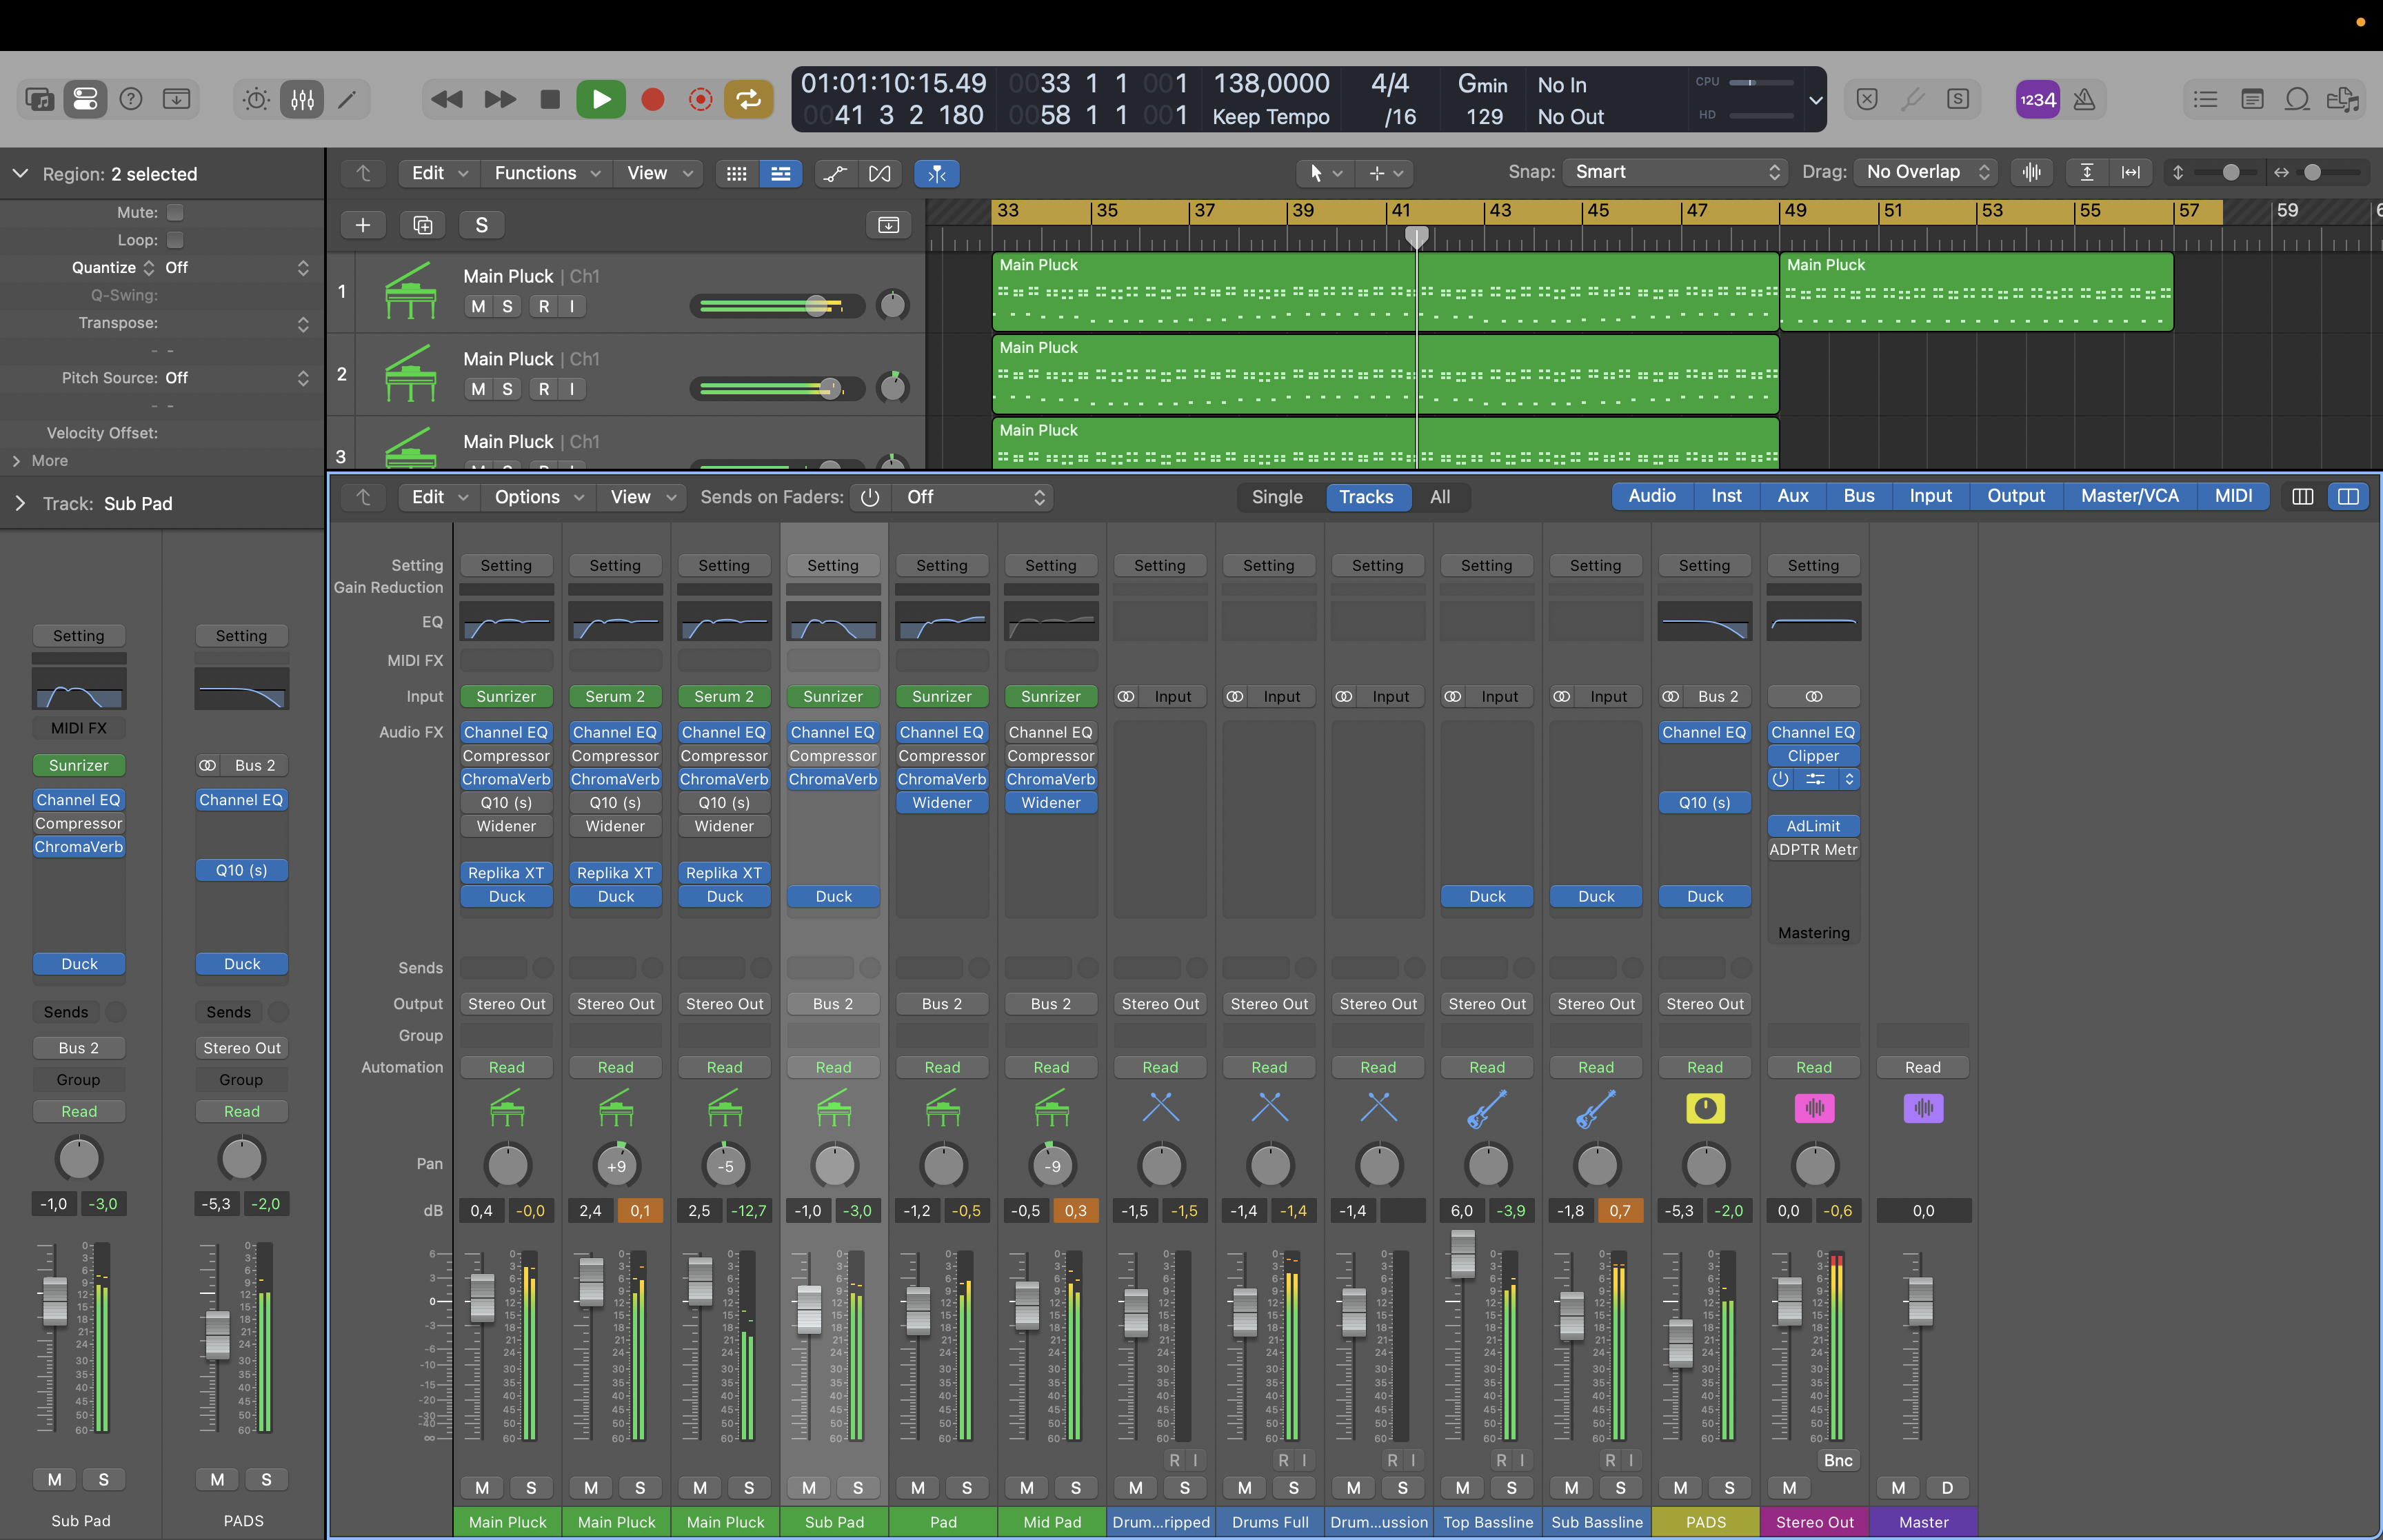
Task: Click the metronome icon
Action: coord(2084,99)
